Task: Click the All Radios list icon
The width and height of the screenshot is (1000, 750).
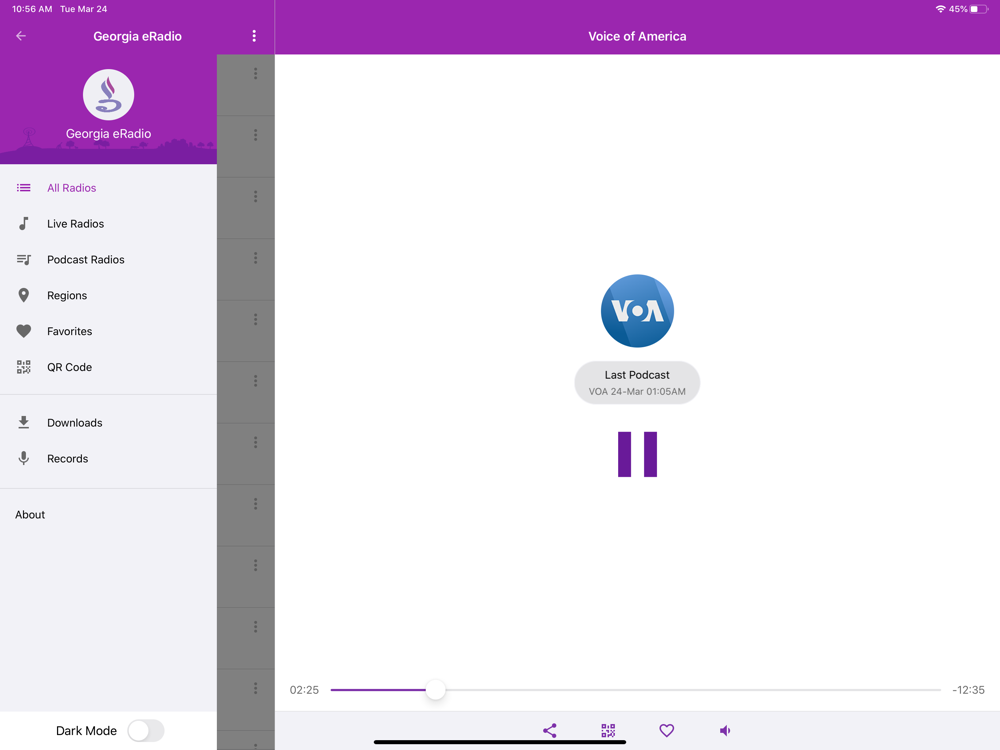Action: tap(24, 188)
